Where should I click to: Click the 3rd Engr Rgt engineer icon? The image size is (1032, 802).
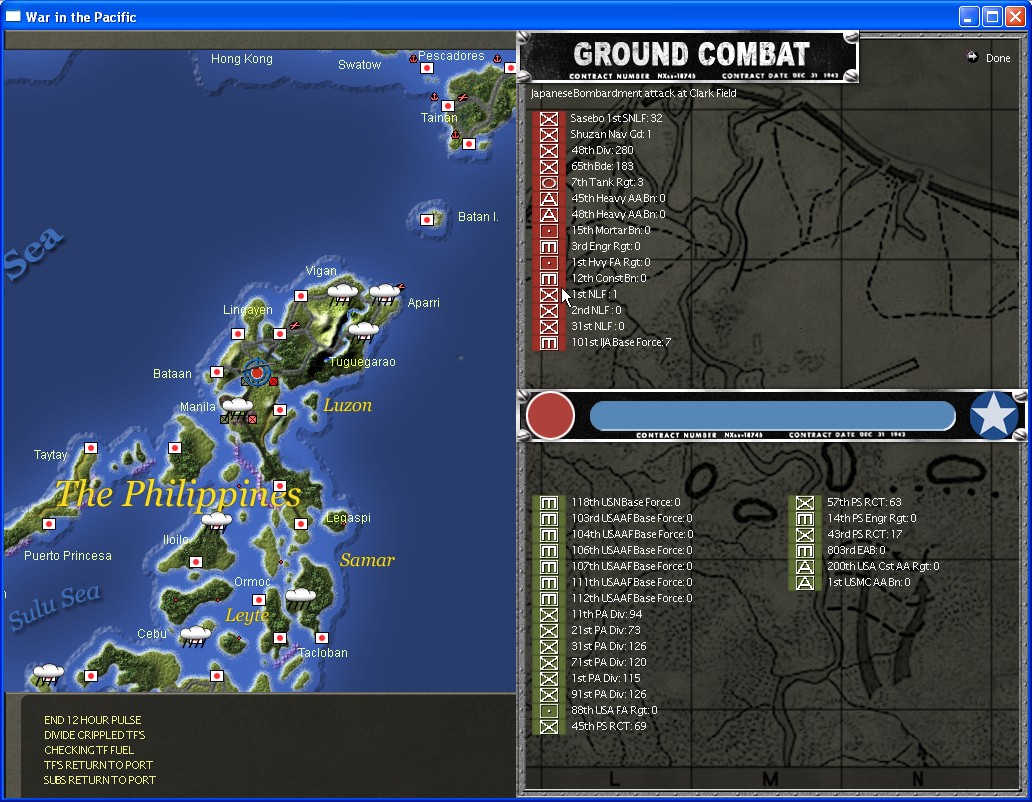(549, 247)
